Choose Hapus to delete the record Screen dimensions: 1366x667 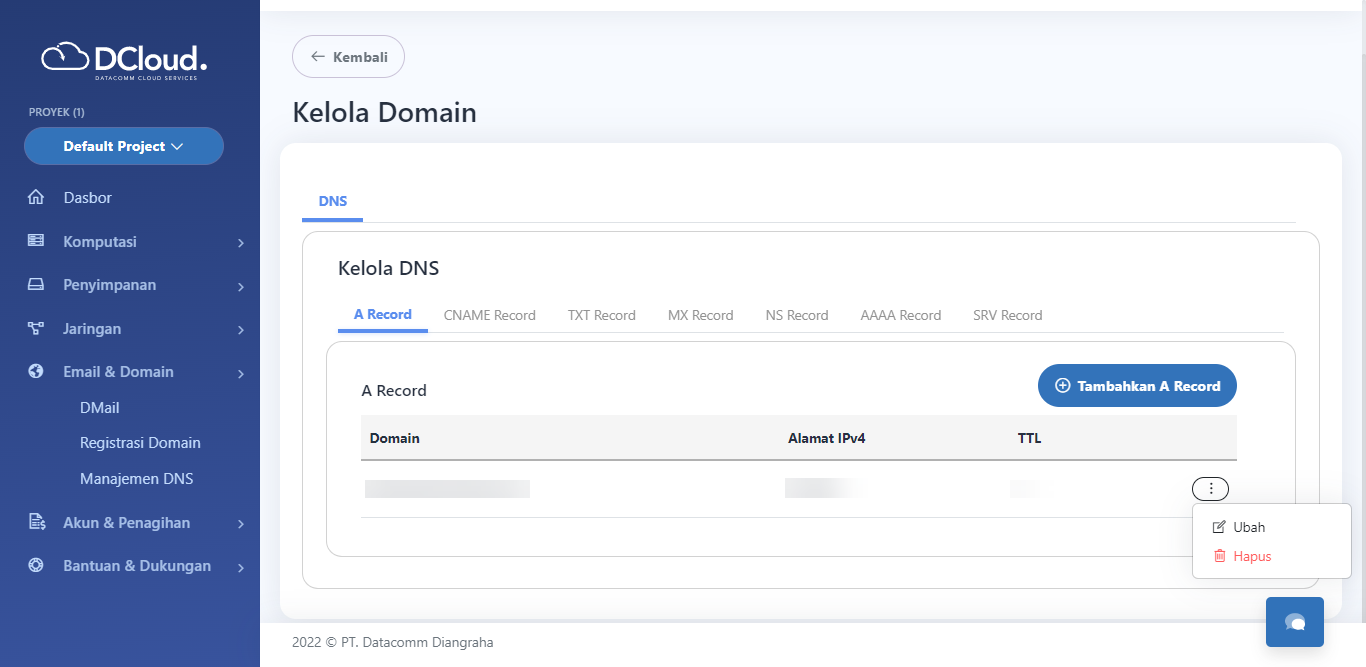click(1251, 556)
